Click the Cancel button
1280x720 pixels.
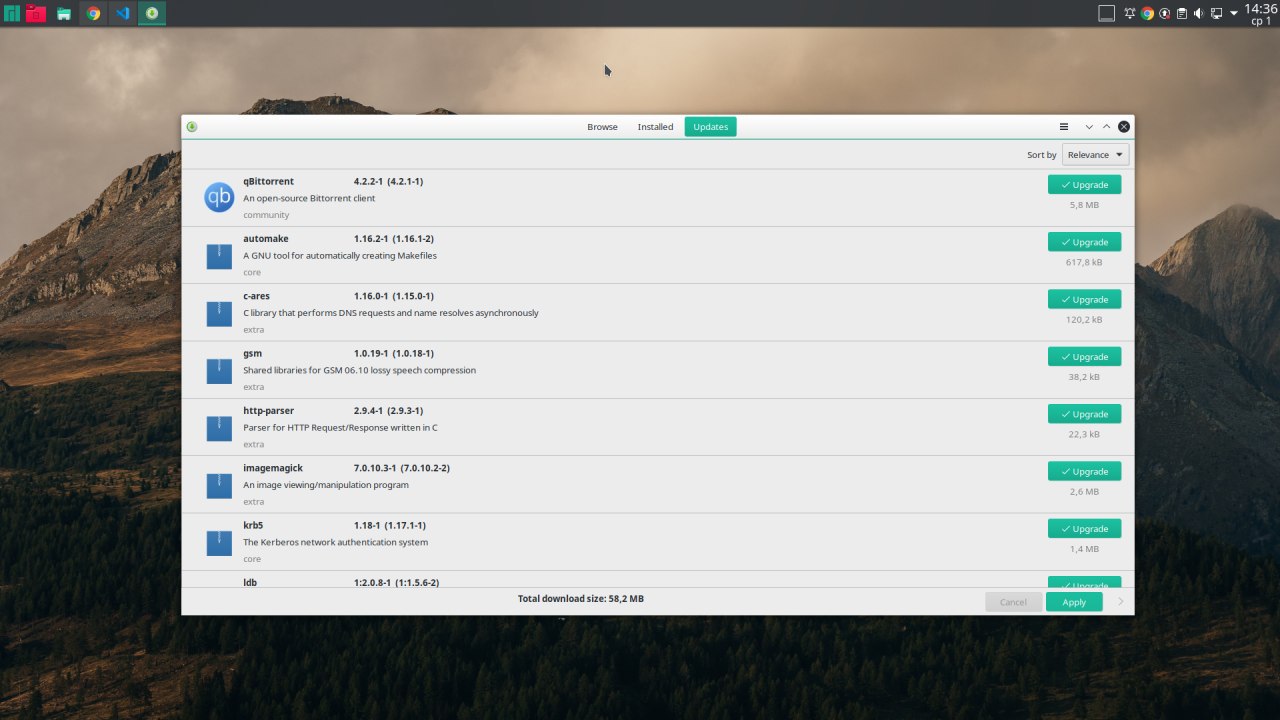click(1013, 602)
